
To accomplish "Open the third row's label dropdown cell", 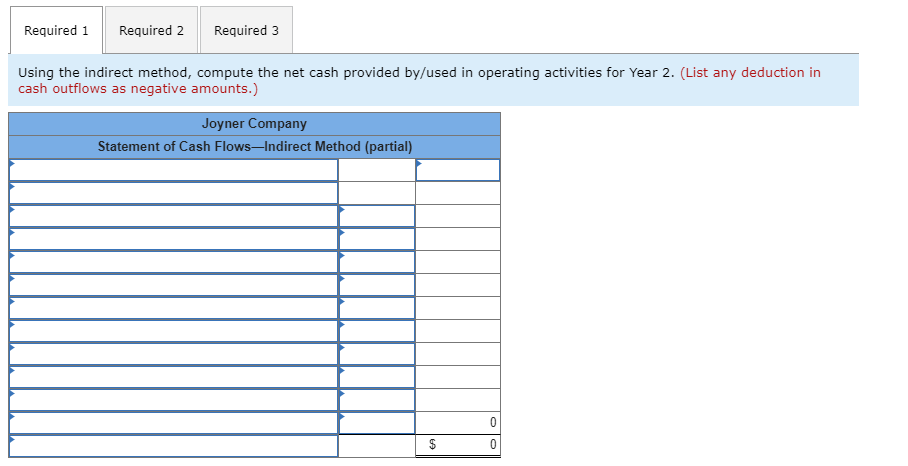I will [173, 216].
